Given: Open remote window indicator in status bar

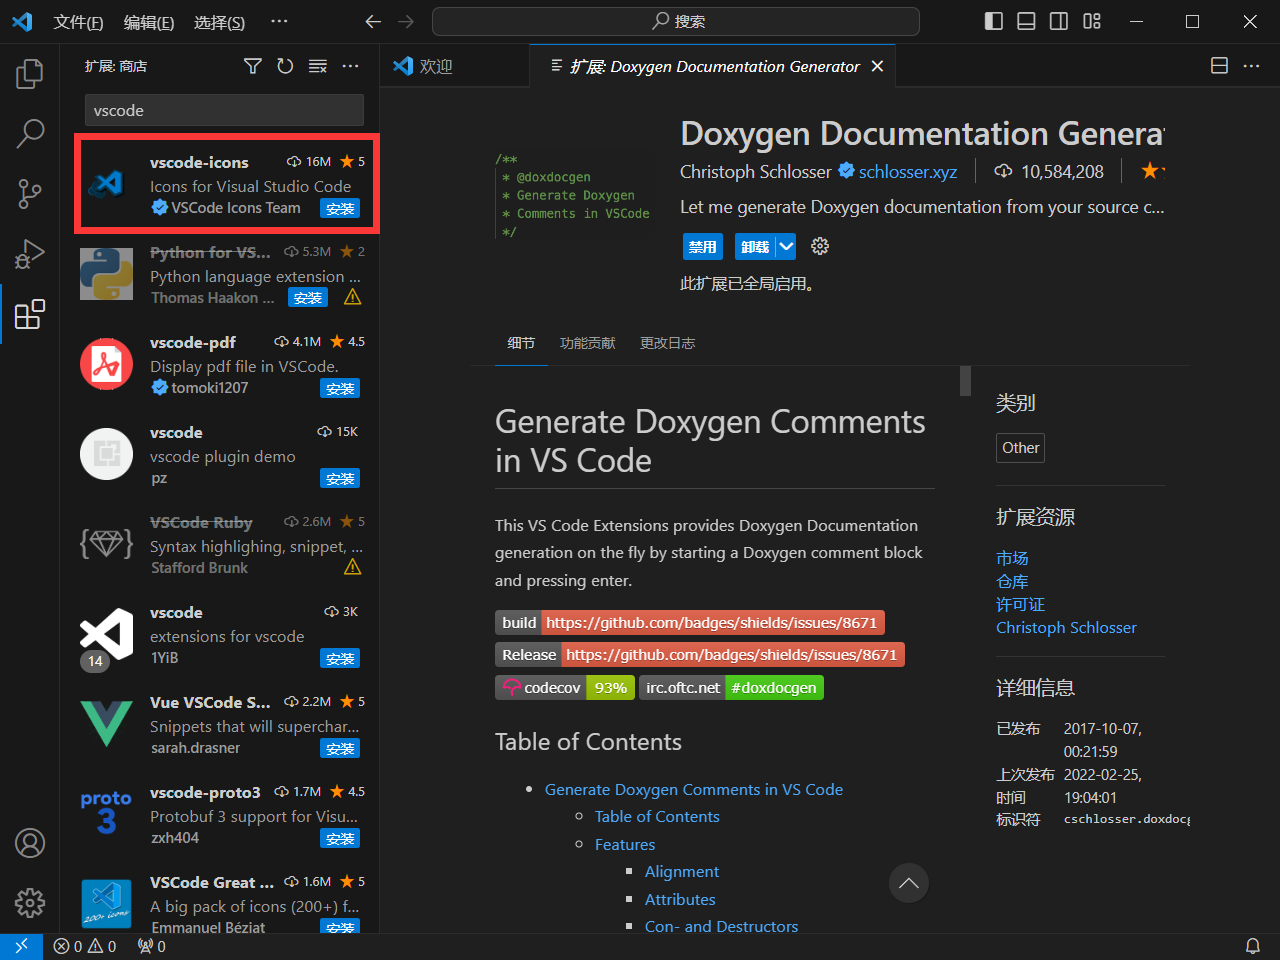Looking at the screenshot, I should [x=21, y=946].
